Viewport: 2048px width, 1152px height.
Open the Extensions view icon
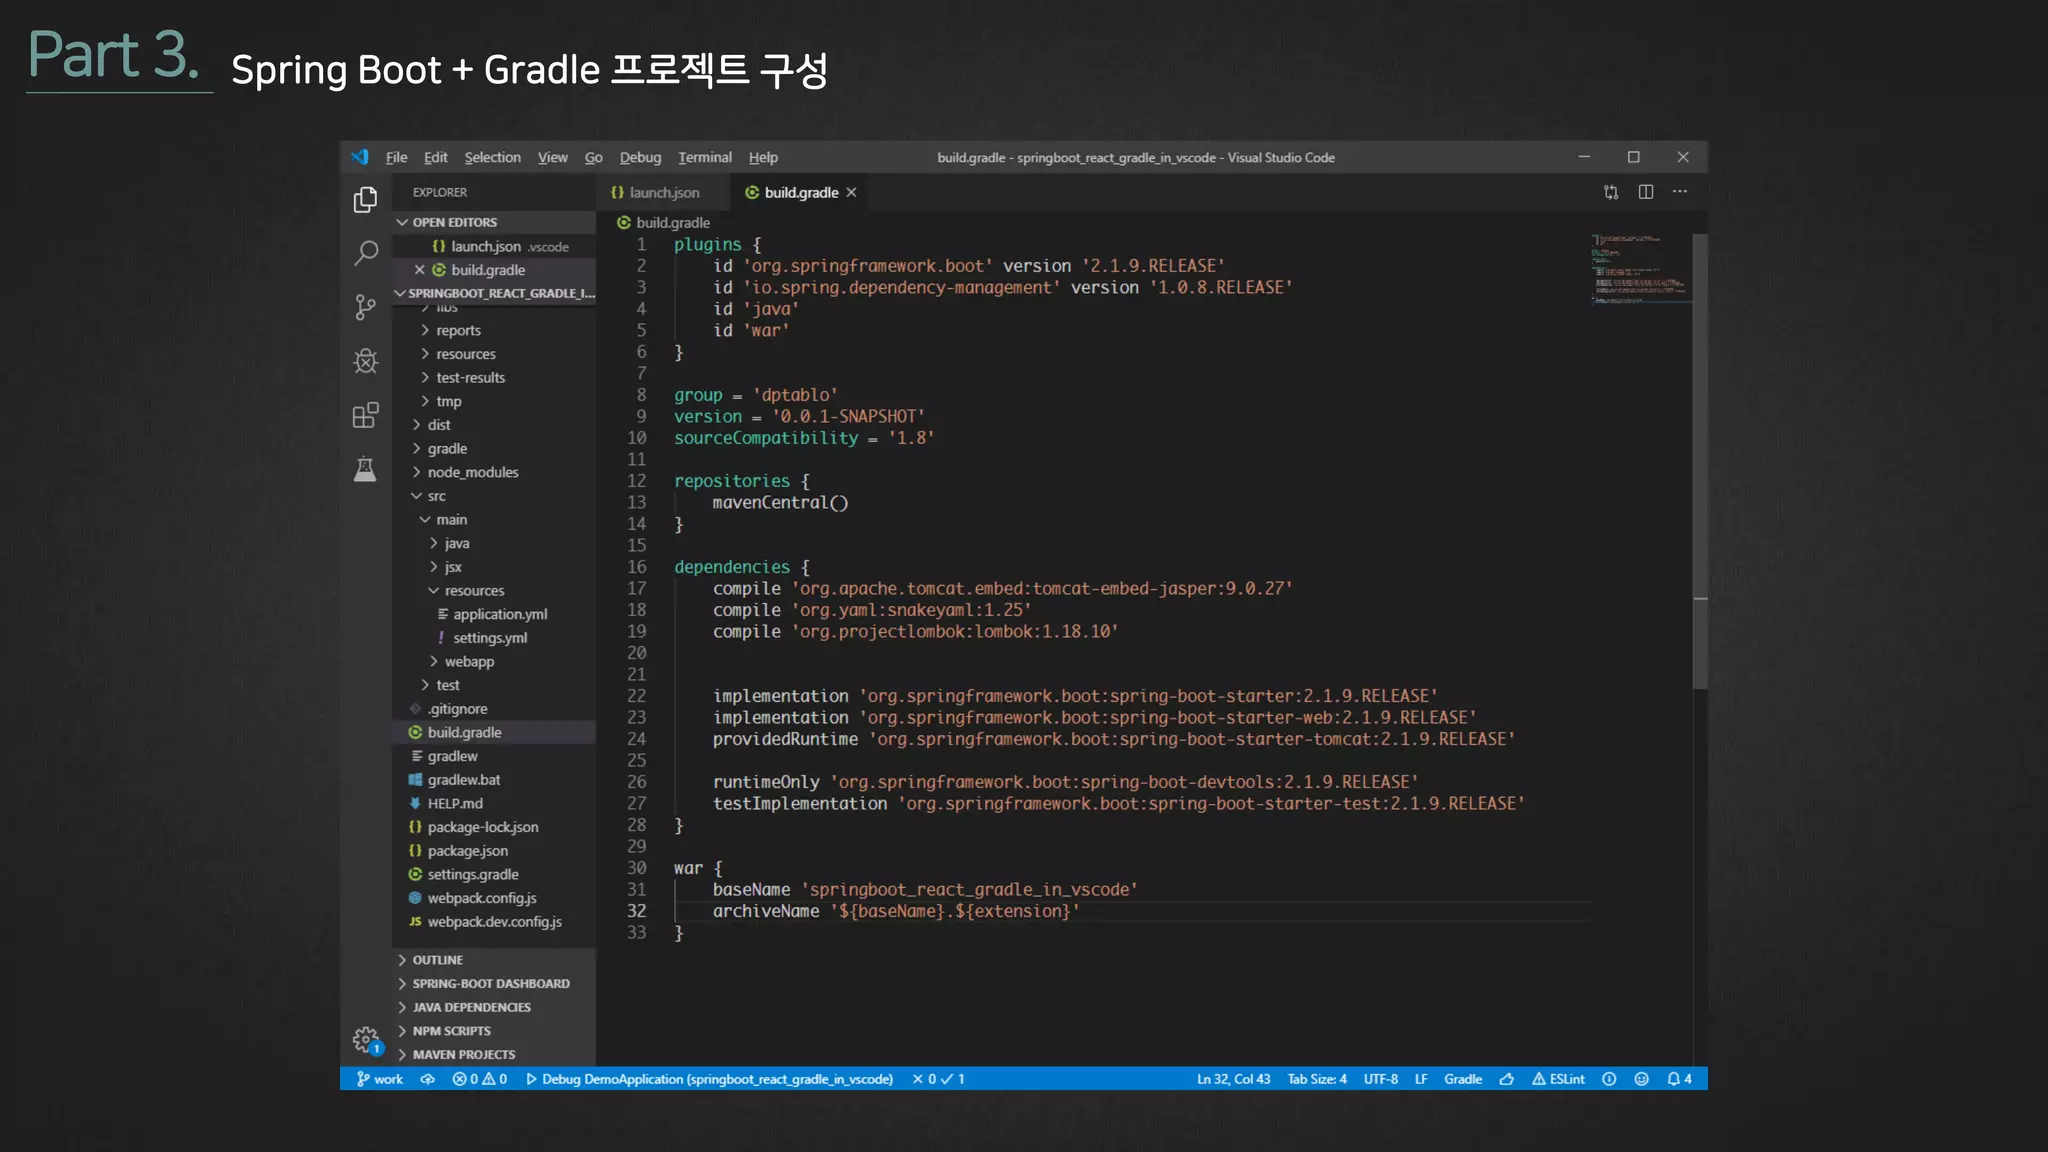[366, 415]
